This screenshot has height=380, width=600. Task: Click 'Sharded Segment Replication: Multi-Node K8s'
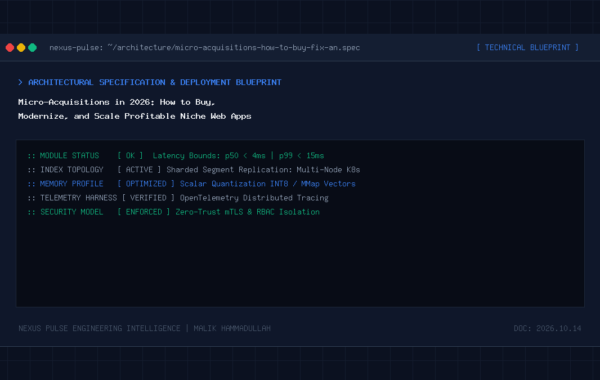(x=263, y=170)
